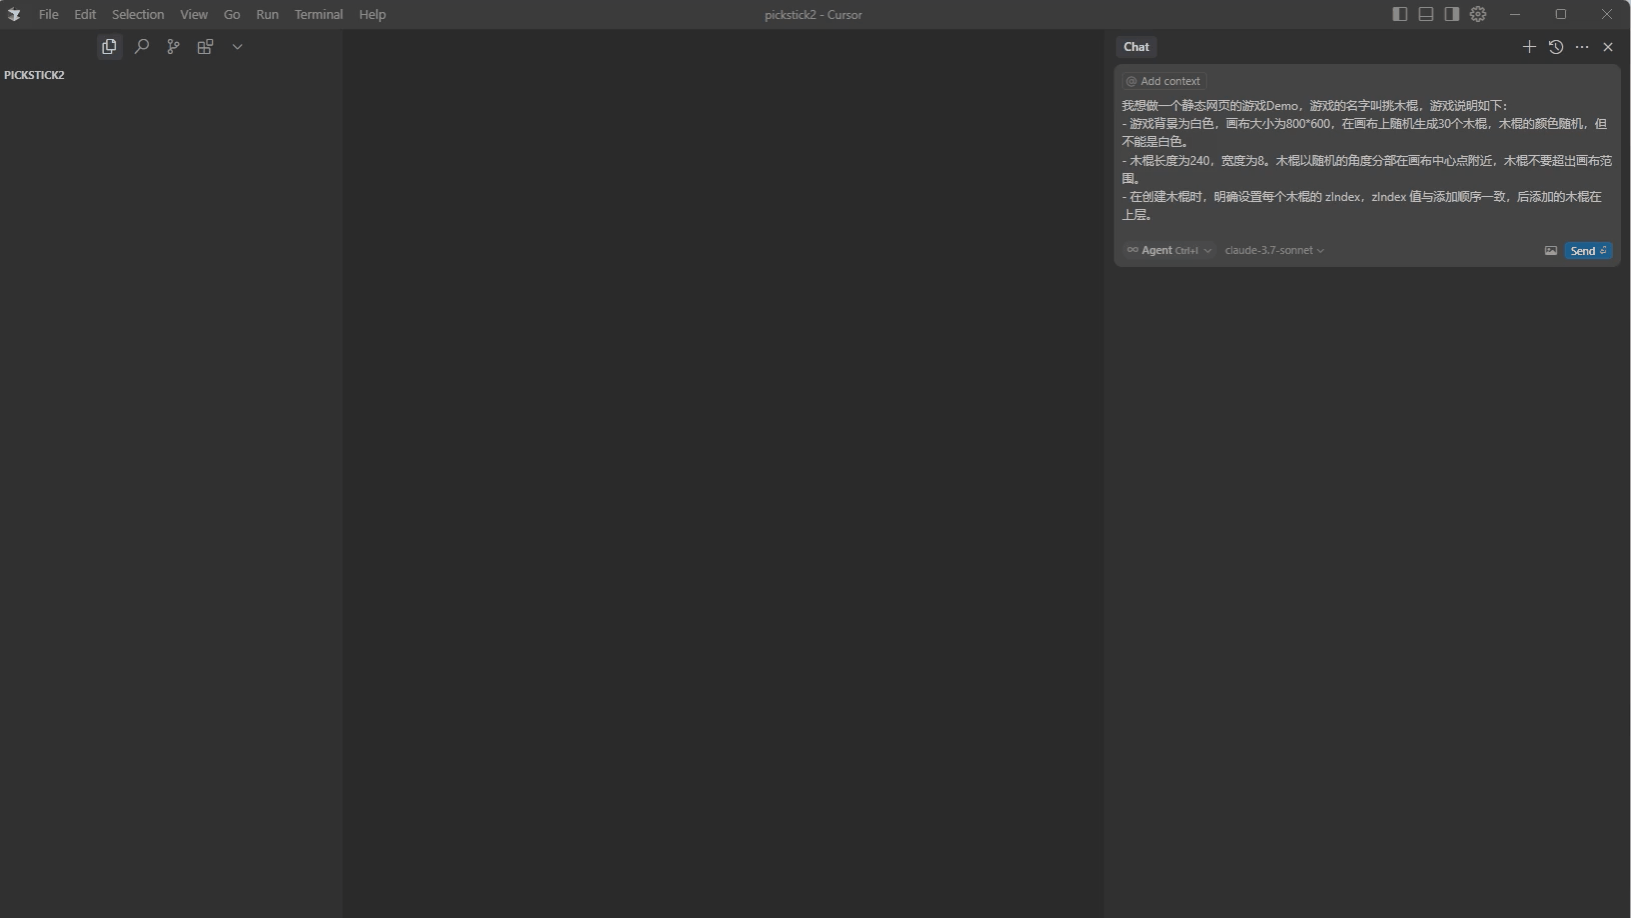The width and height of the screenshot is (1631, 918).
Task: Click Send to submit the prompt
Action: tap(1587, 251)
